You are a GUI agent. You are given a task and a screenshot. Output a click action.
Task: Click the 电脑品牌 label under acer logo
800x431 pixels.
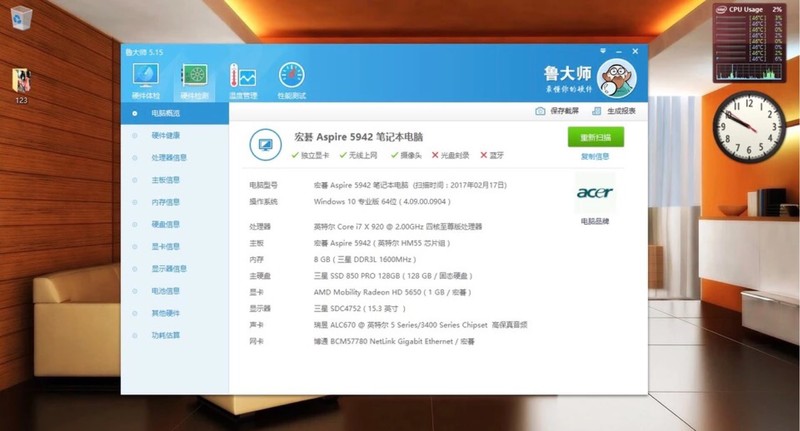click(x=595, y=221)
